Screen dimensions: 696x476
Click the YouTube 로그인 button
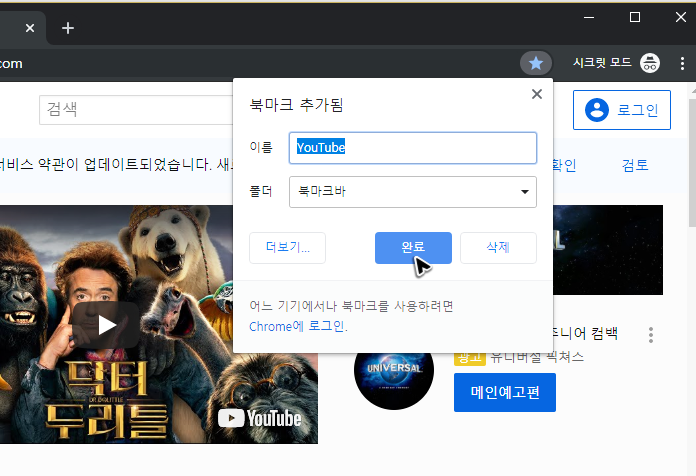click(x=621, y=110)
